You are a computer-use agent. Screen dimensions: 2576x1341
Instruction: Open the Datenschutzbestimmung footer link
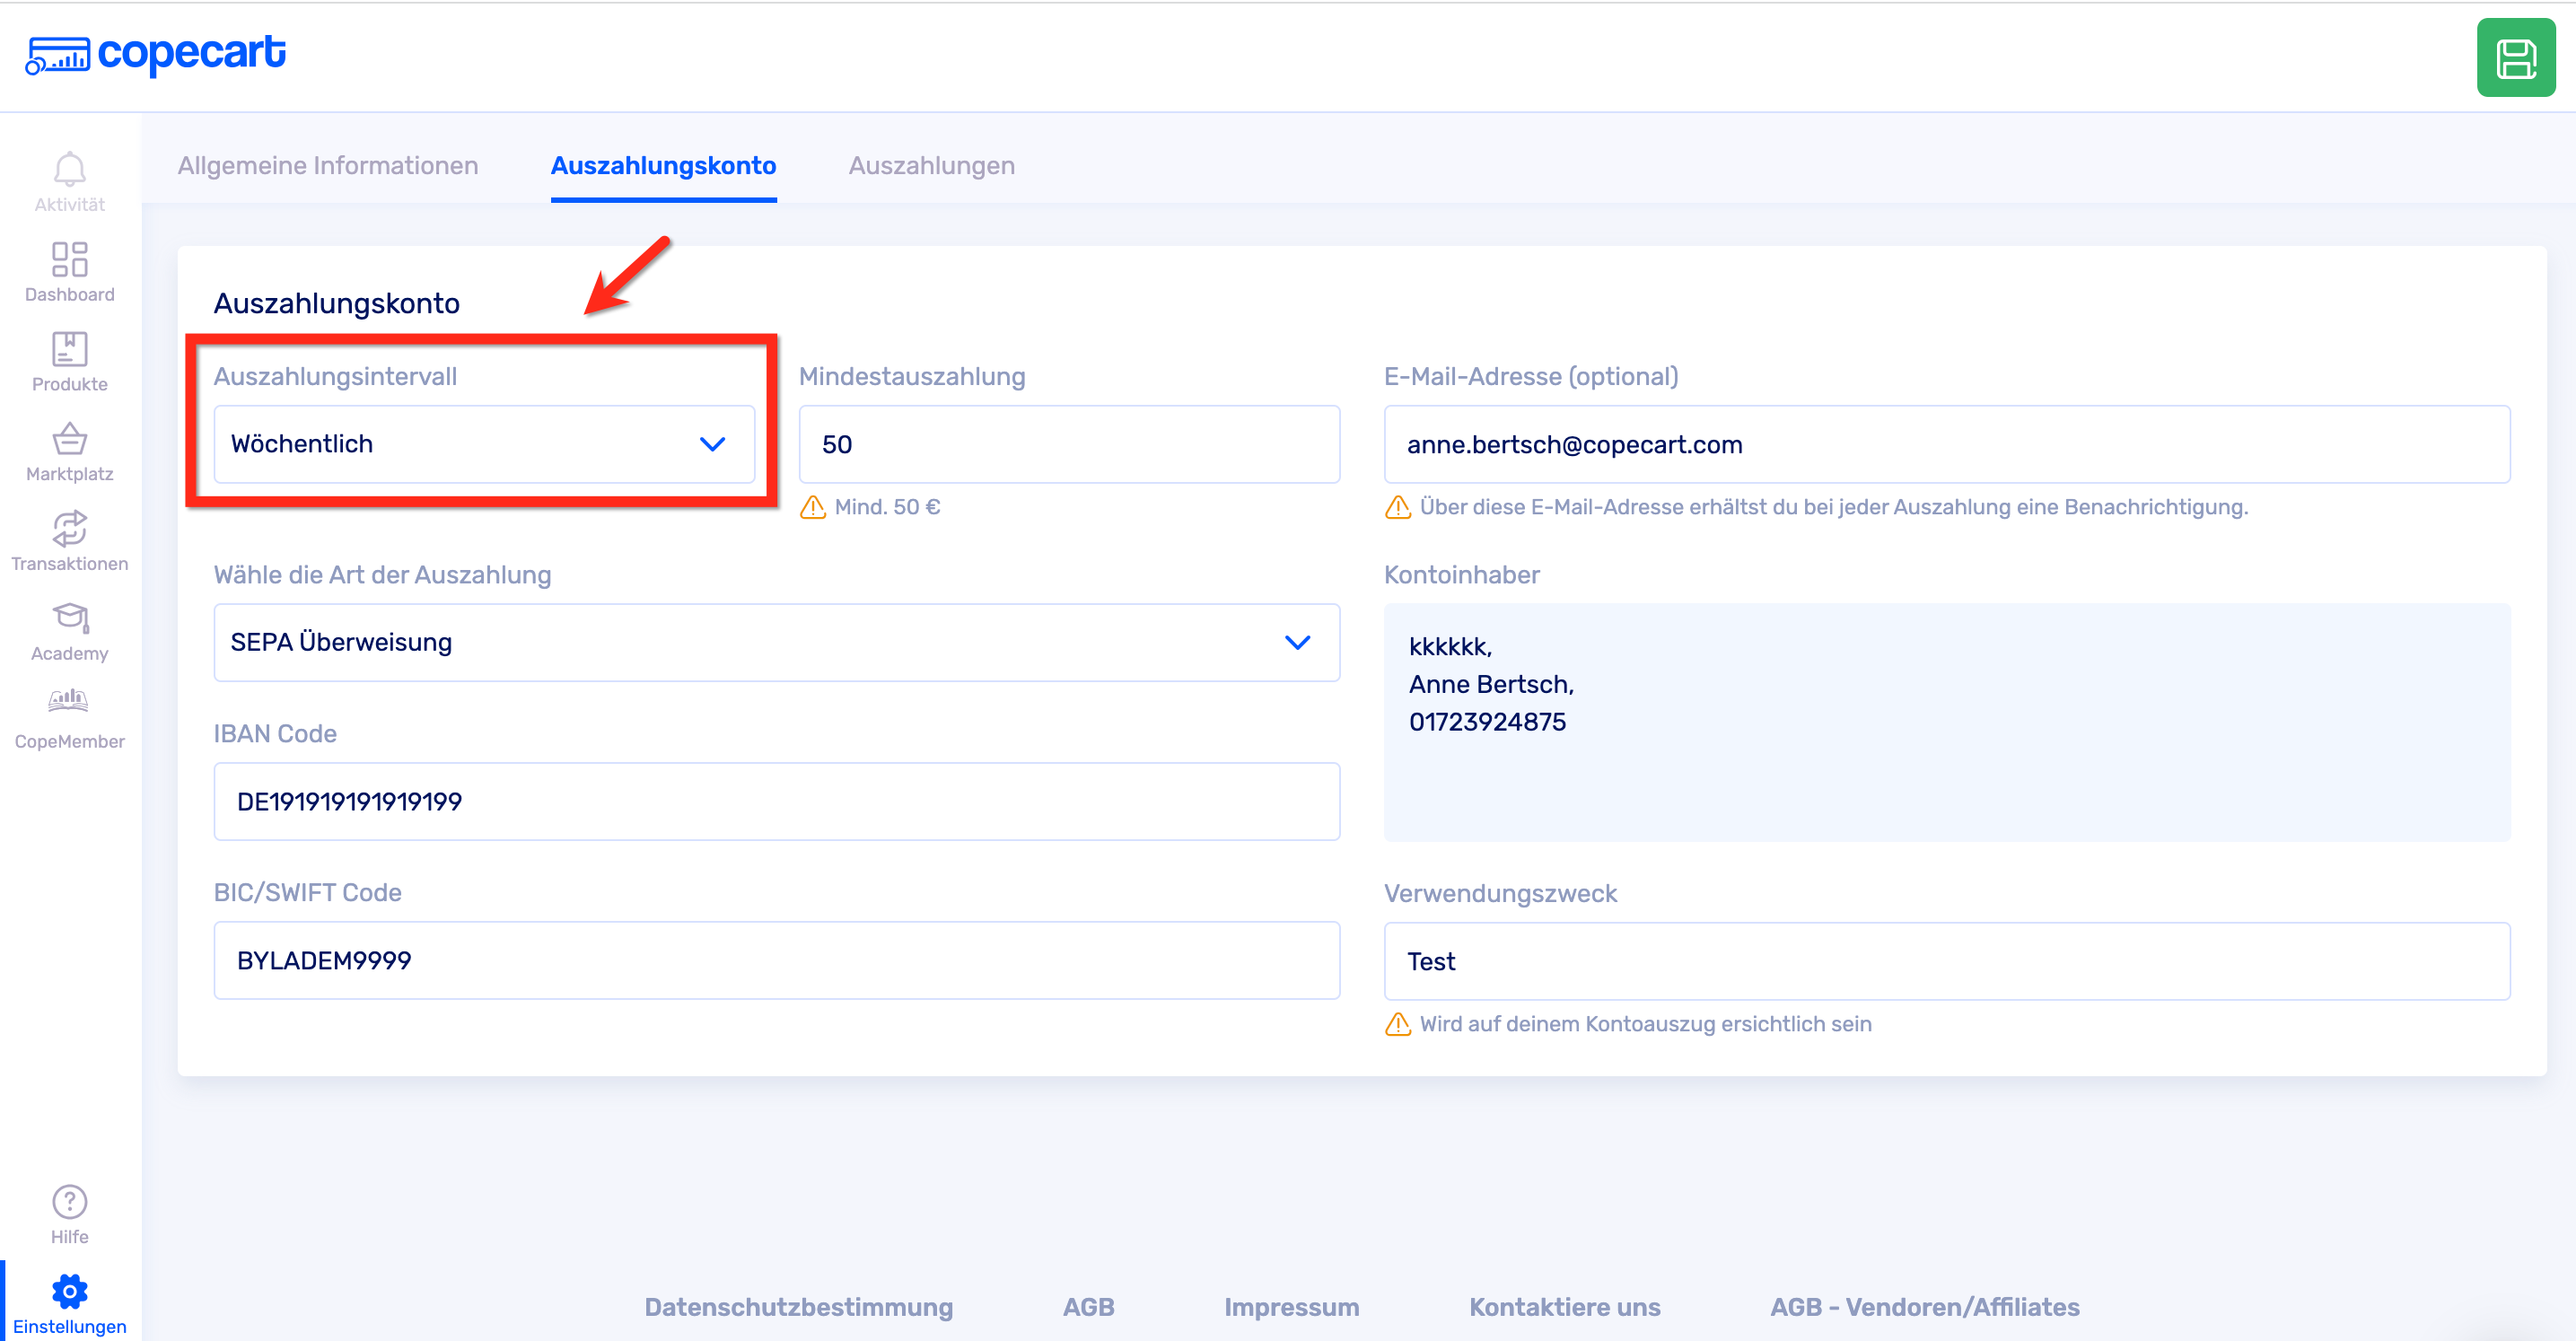coord(797,1306)
